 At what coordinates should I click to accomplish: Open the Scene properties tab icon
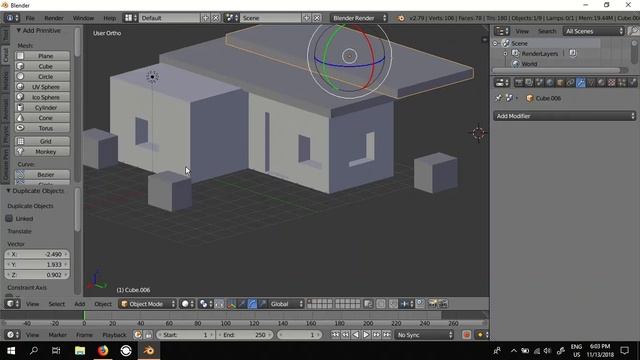(539, 83)
